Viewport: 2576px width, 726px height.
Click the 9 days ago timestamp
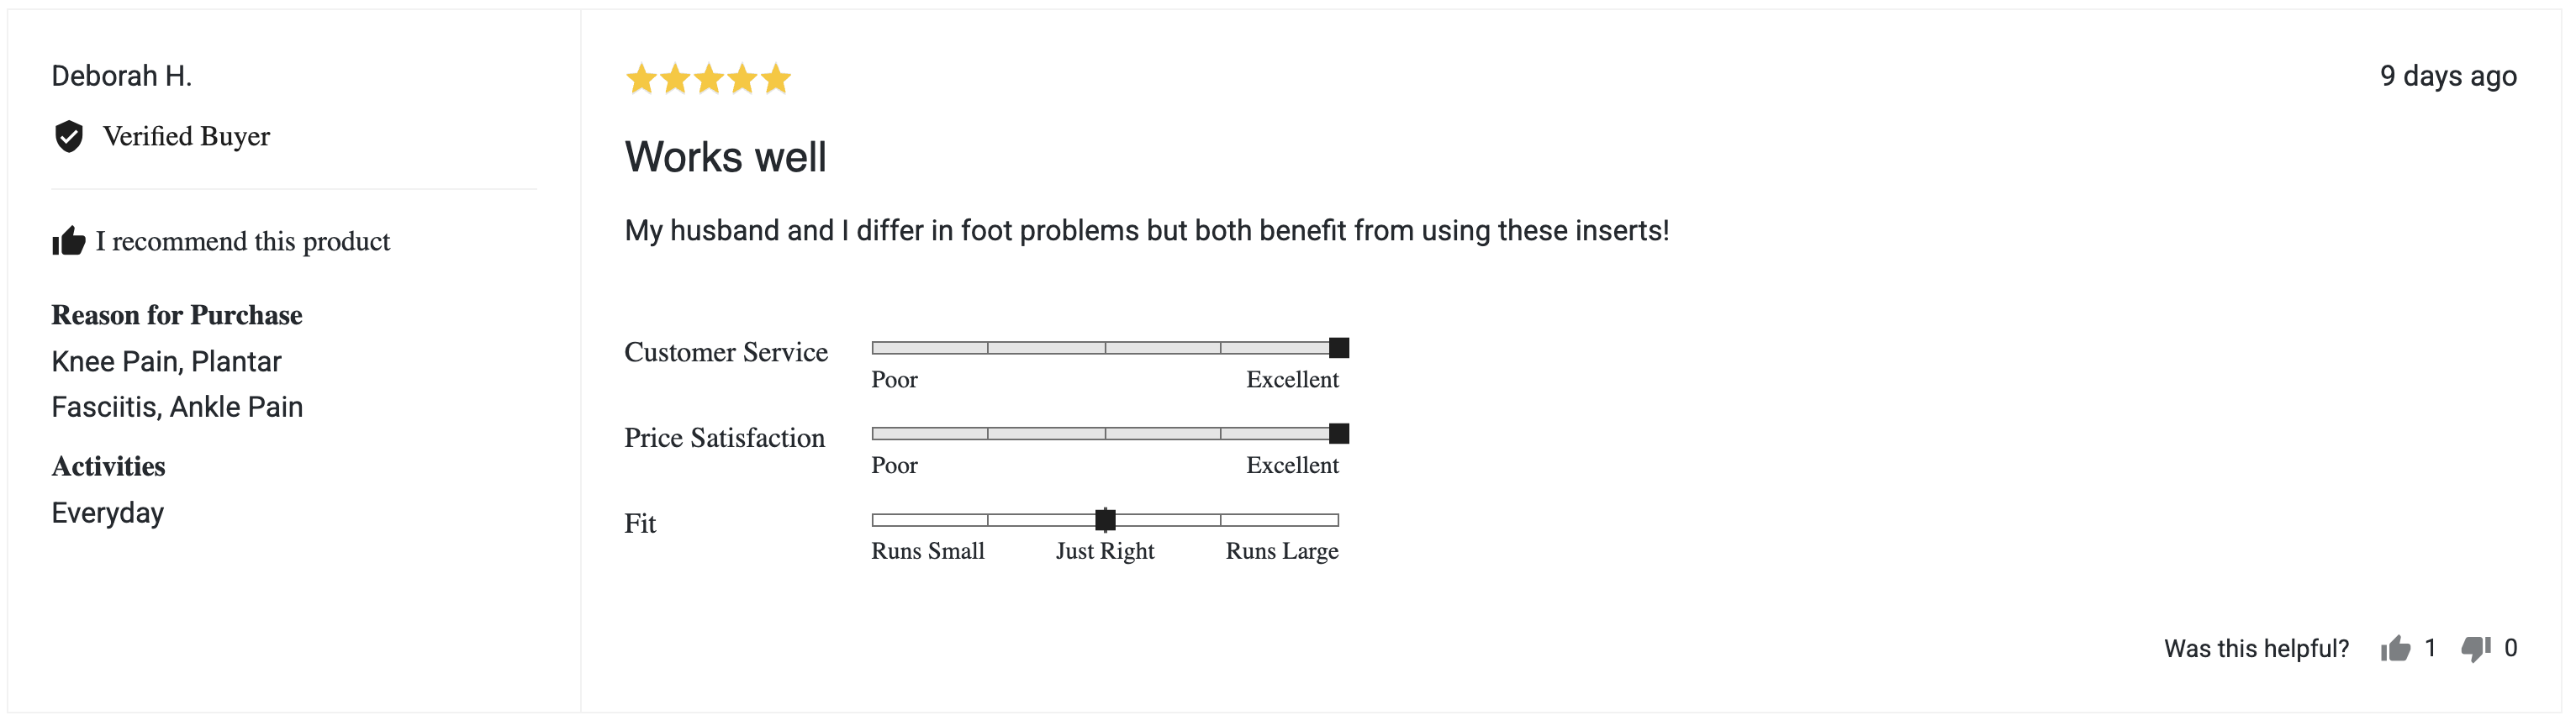pyautogui.click(x=2448, y=76)
